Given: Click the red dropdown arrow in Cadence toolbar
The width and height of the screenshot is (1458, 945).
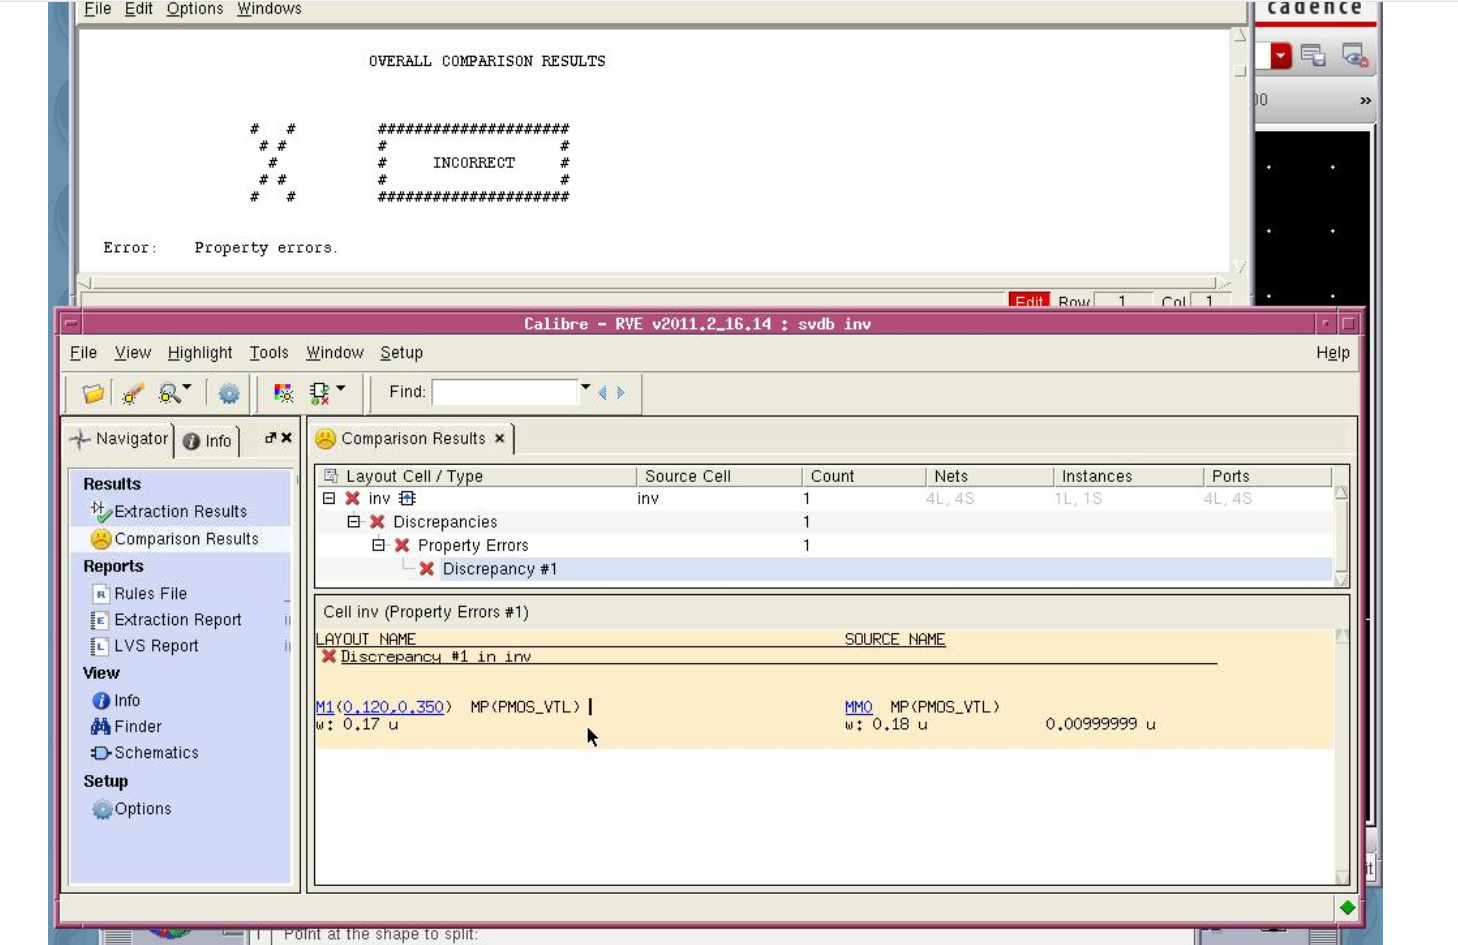Looking at the screenshot, I should [1281, 56].
